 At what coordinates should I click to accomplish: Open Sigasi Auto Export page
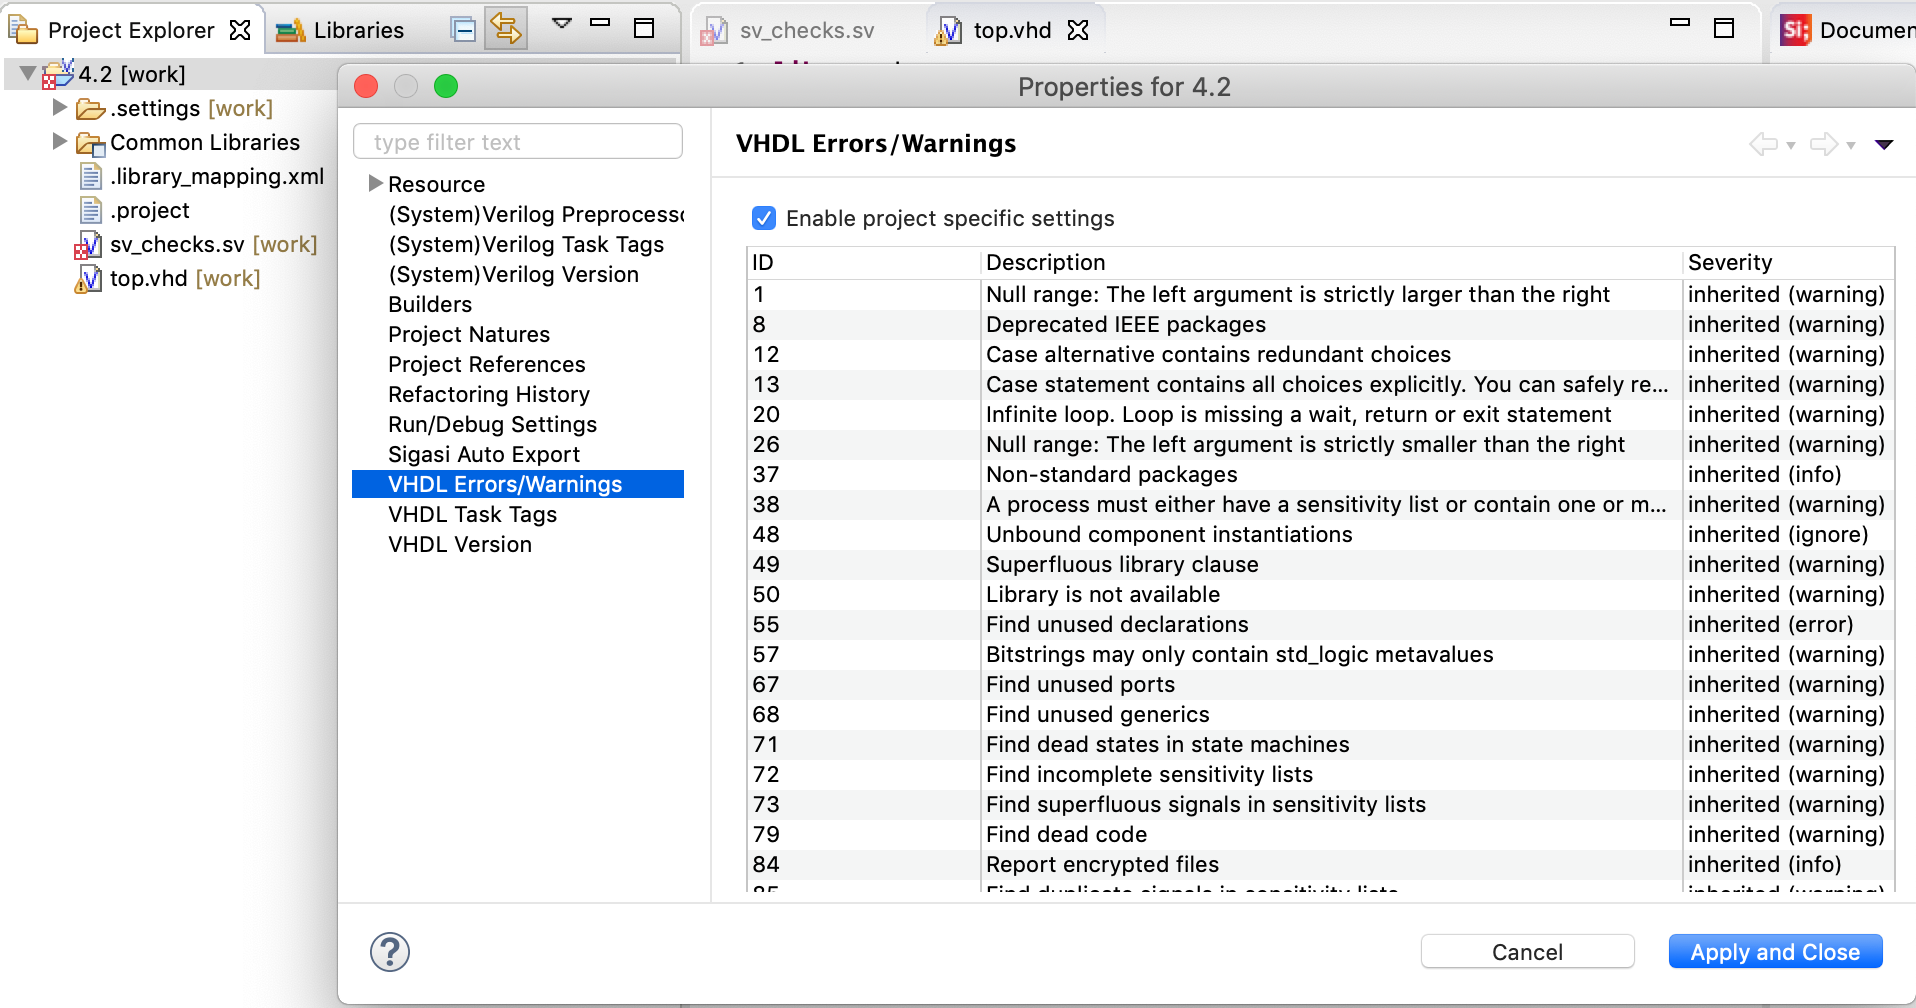coord(484,454)
